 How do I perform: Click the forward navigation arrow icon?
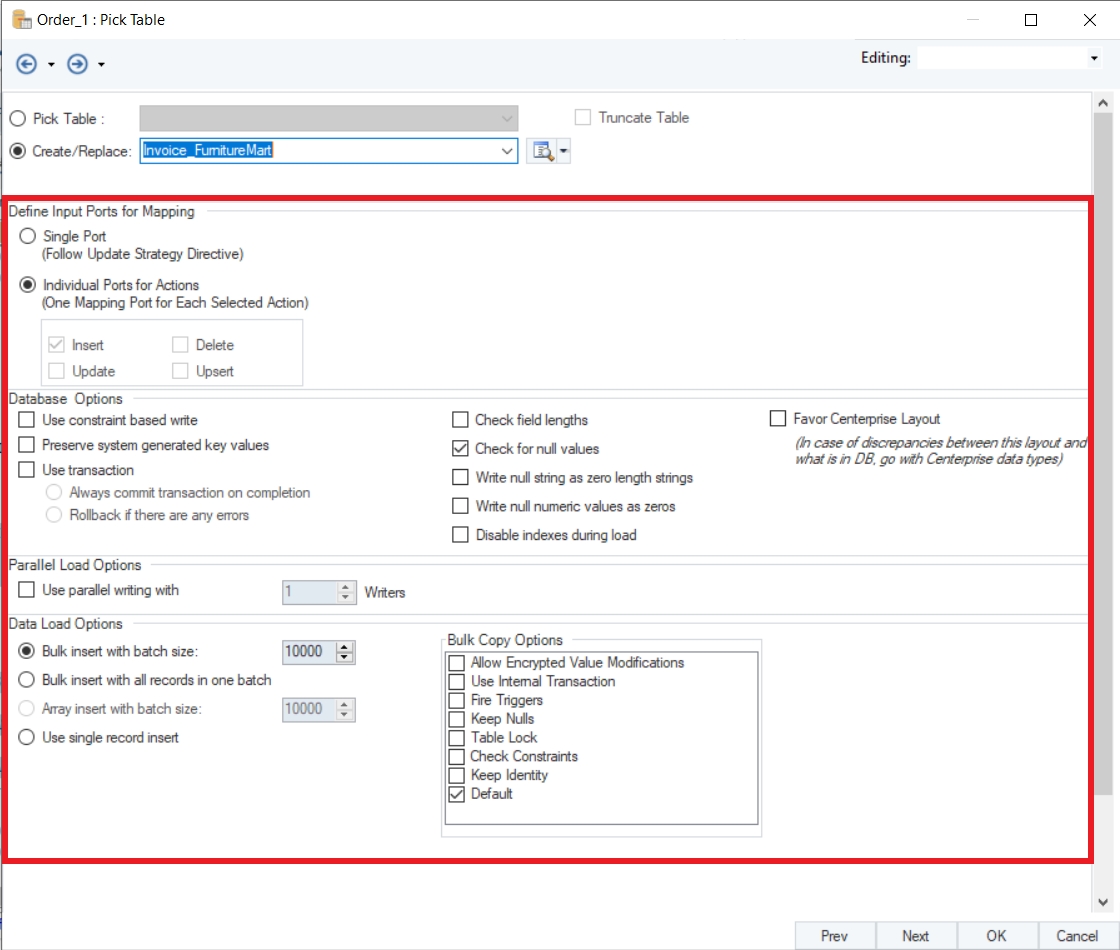pyautogui.click(x=77, y=64)
